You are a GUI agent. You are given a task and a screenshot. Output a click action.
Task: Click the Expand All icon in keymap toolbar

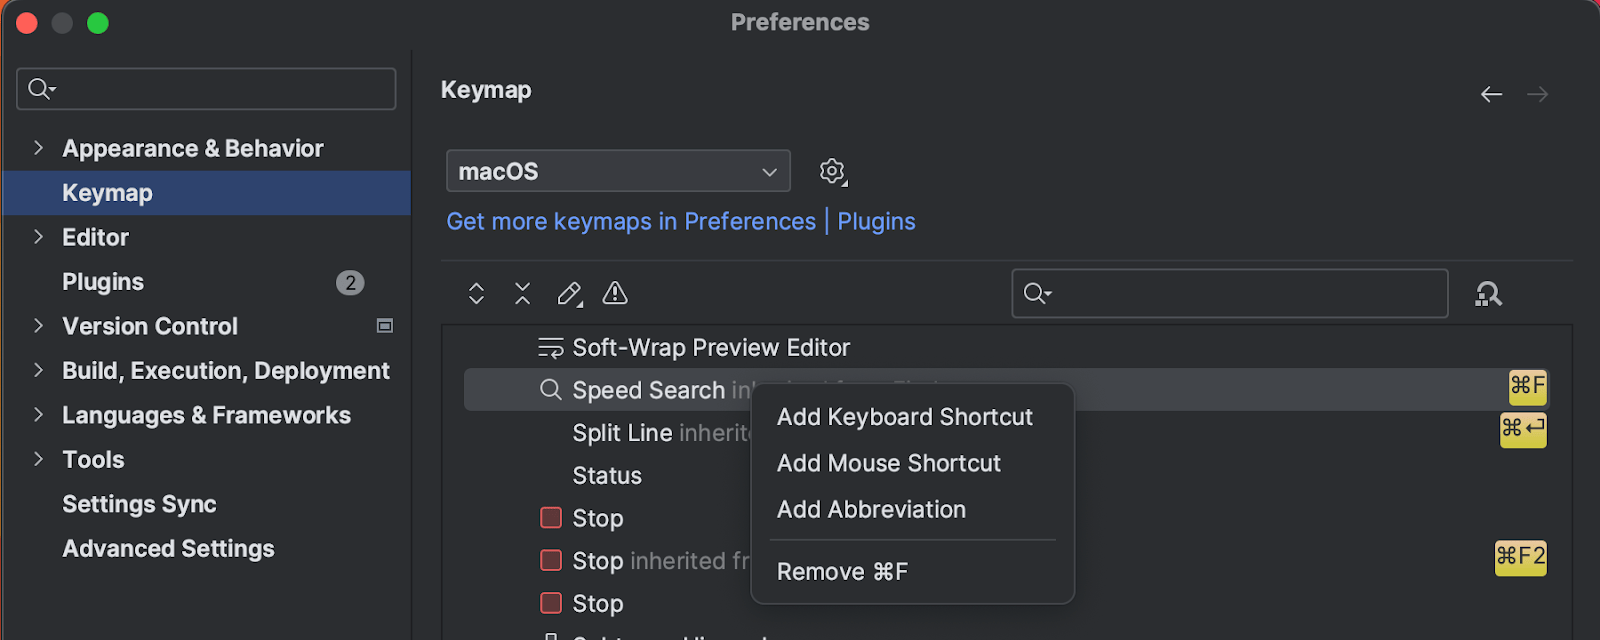(476, 293)
